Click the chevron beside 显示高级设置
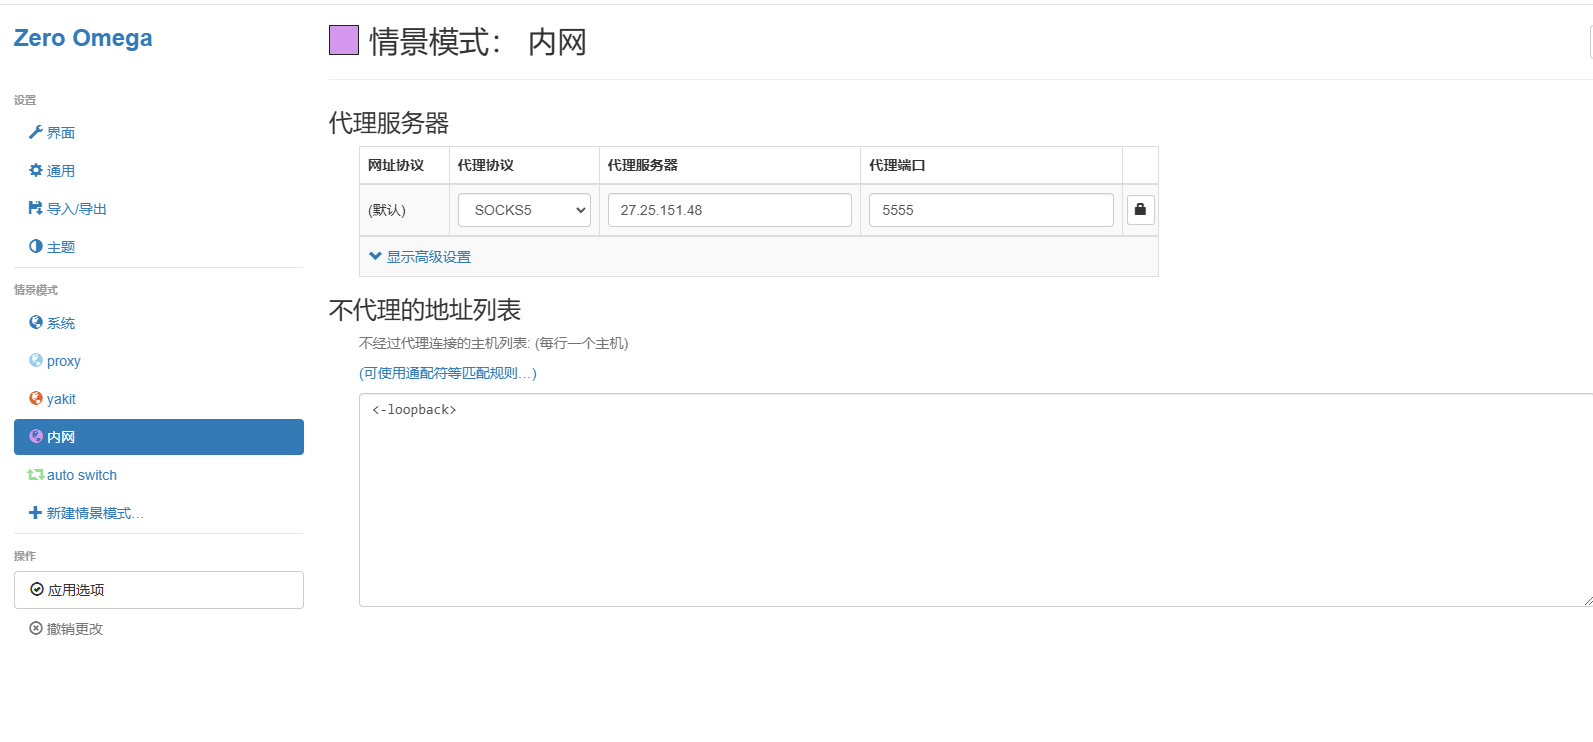 click(x=375, y=256)
